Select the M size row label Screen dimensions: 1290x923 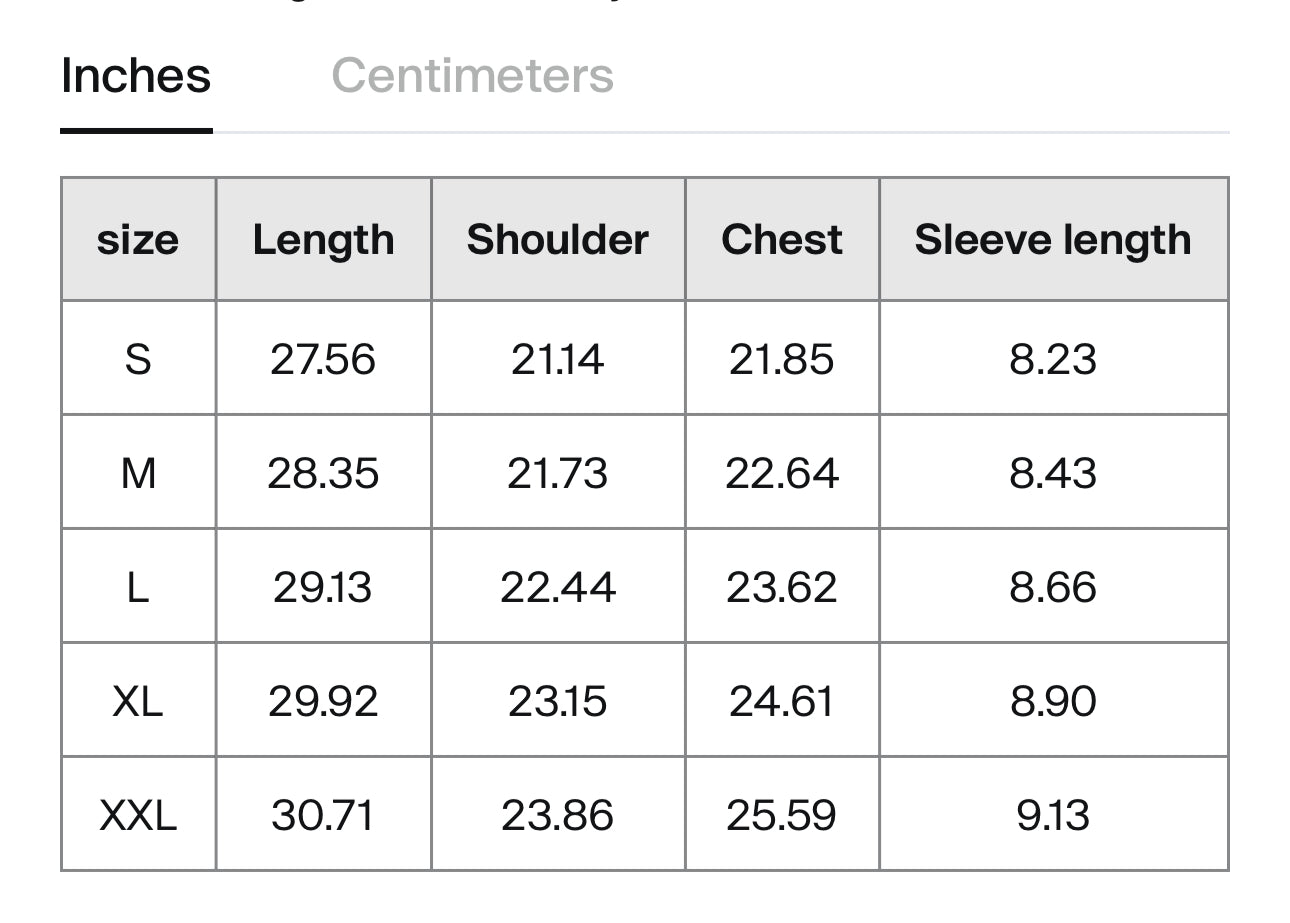pos(138,473)
